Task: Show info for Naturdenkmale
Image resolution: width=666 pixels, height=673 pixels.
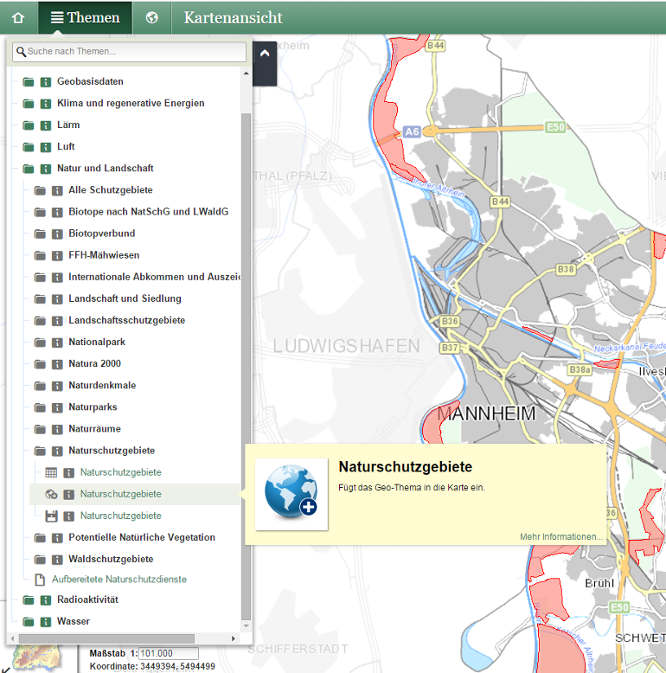Action: [57, 386]
